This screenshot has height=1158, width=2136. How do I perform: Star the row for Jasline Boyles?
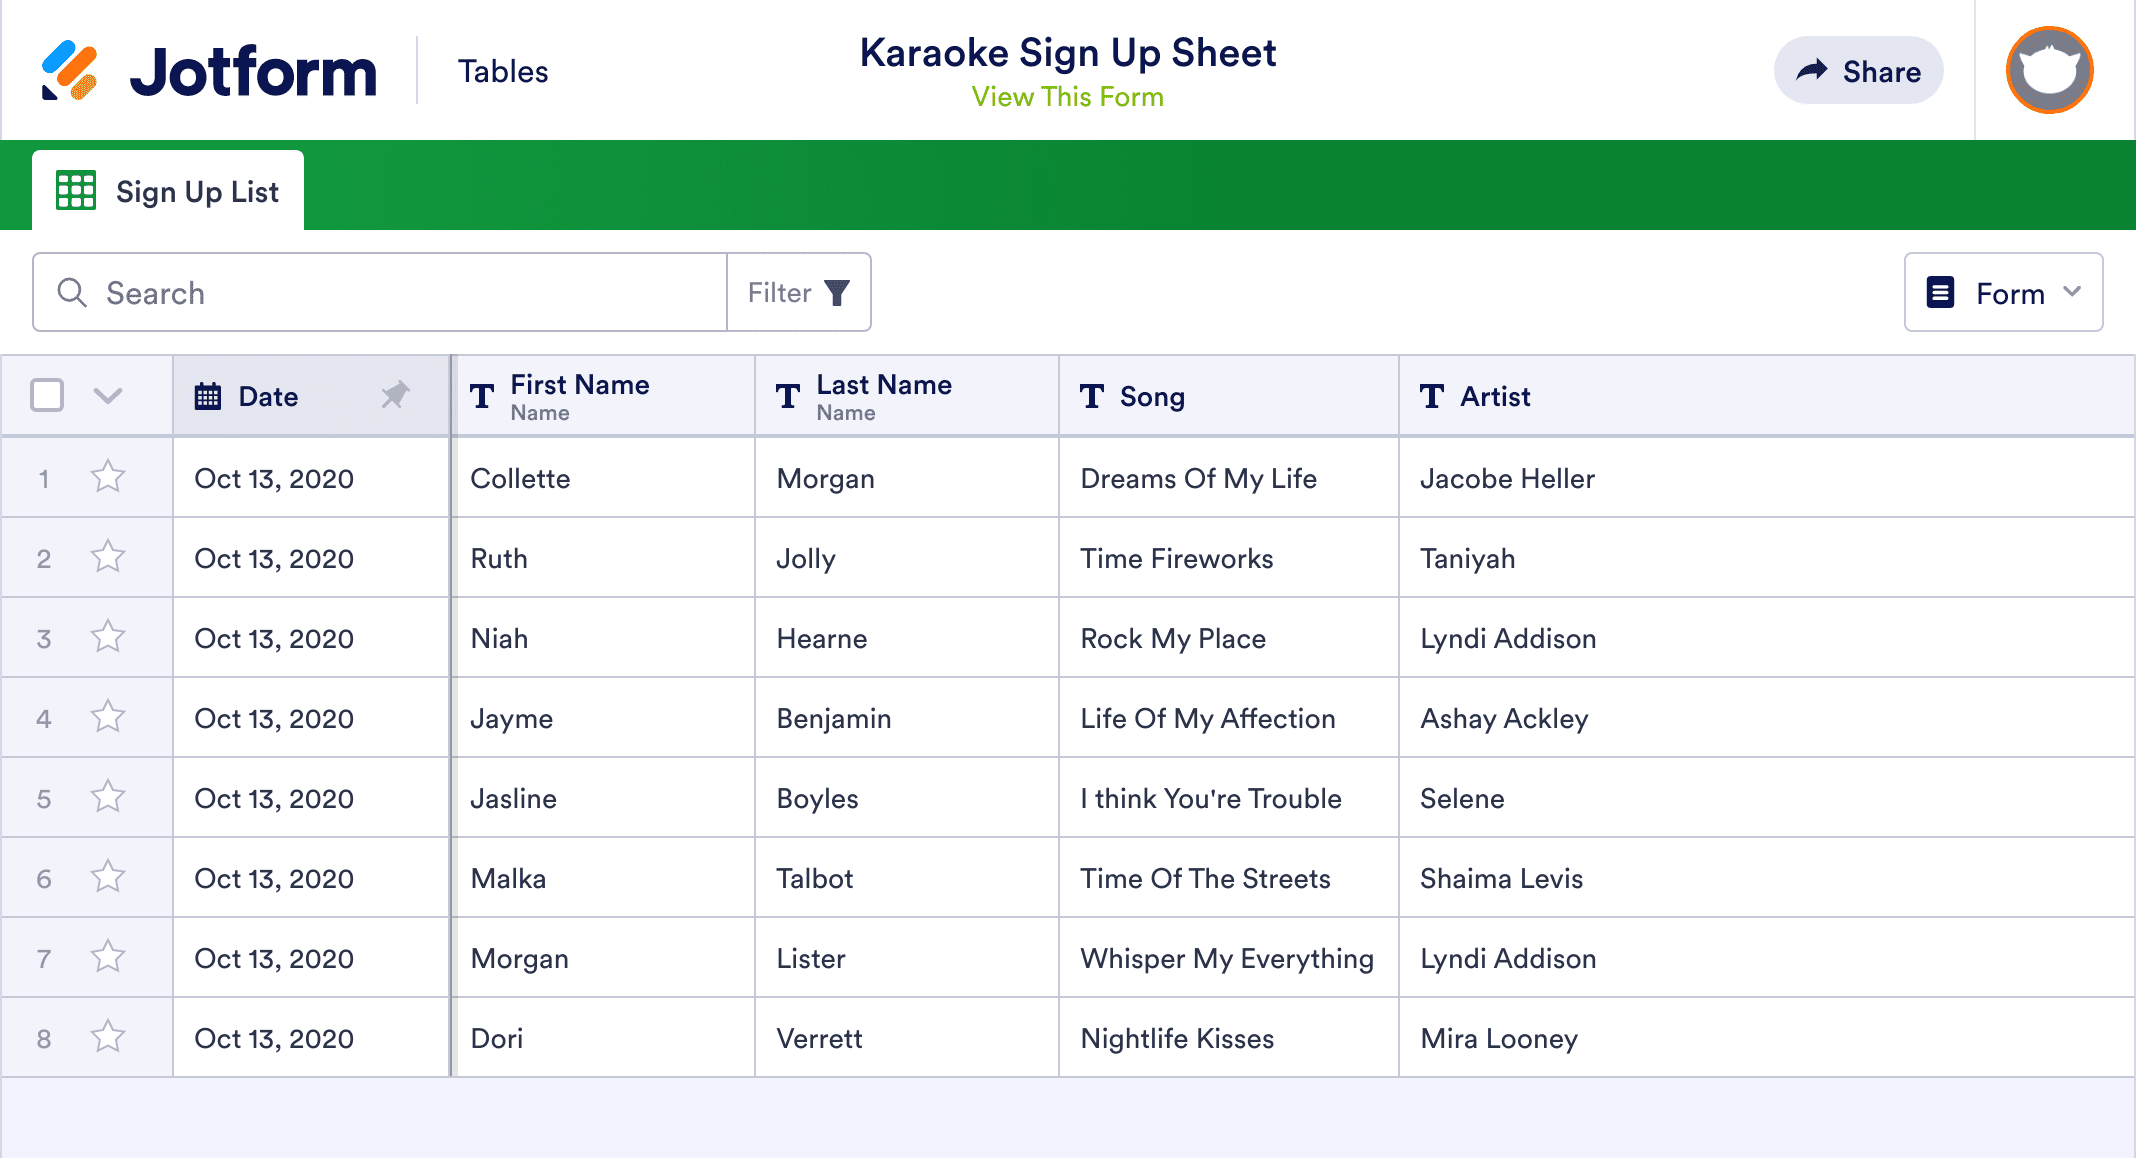coord(108,798)
